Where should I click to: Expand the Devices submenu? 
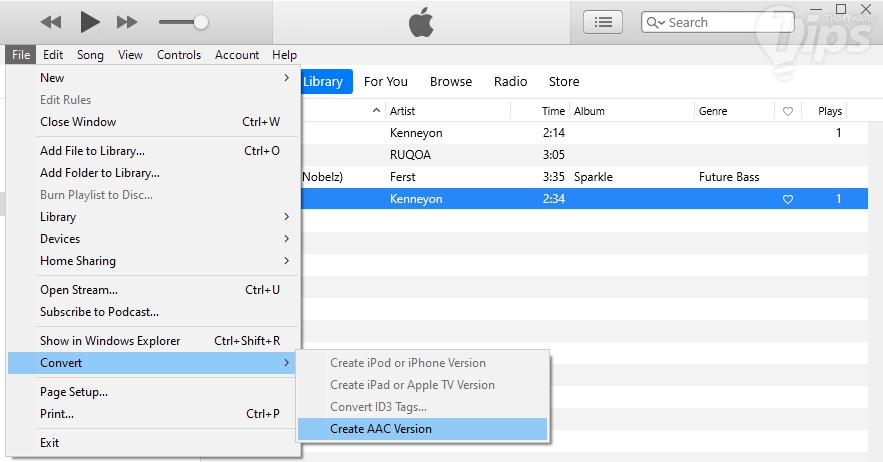click(154, 239)
